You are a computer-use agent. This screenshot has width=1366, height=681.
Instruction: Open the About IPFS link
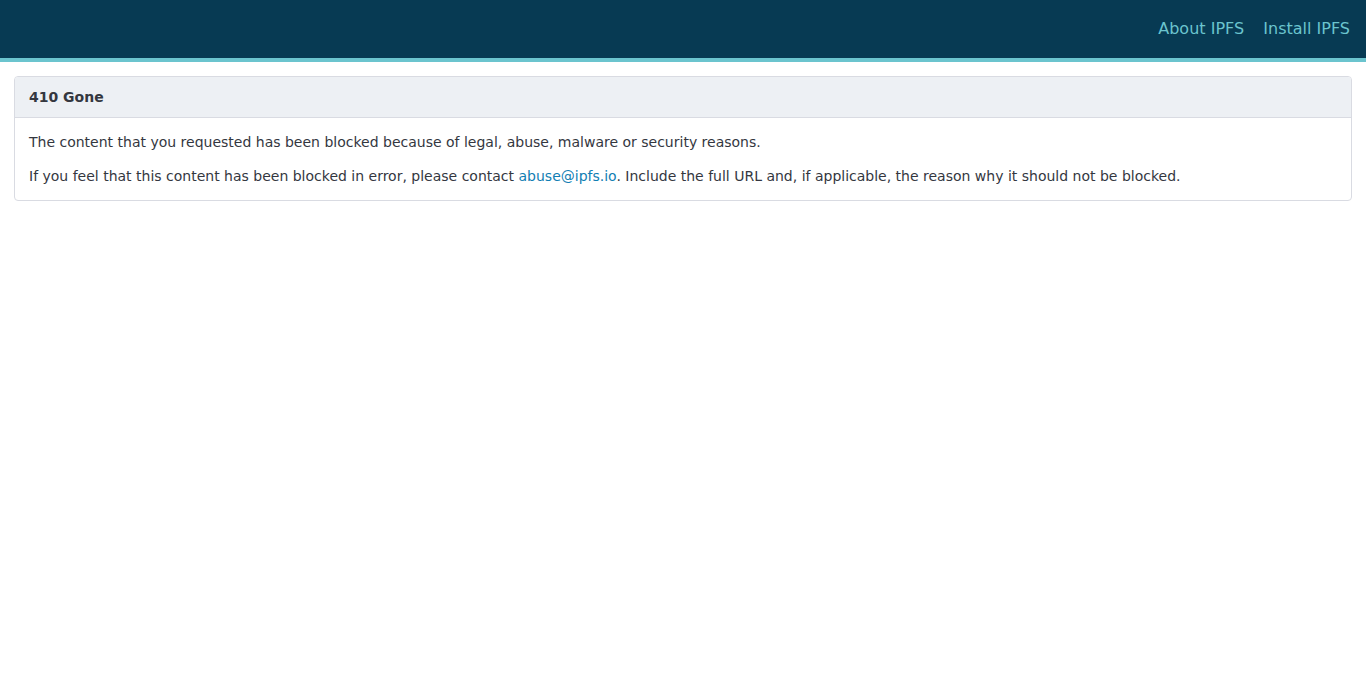[x=1201, y=28]
